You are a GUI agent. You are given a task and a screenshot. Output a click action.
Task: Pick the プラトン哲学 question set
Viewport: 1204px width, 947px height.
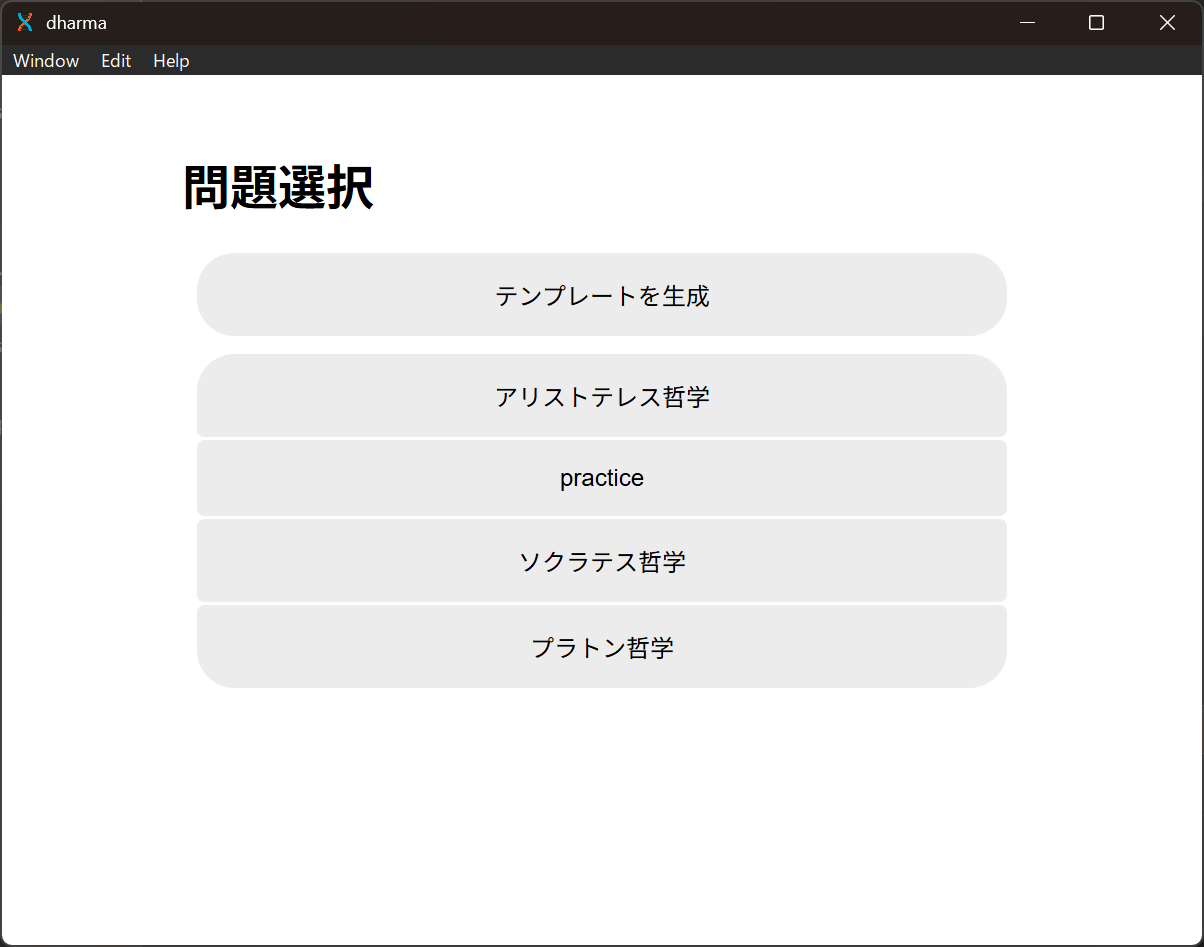pyautogui.click(x=601, y=647)
